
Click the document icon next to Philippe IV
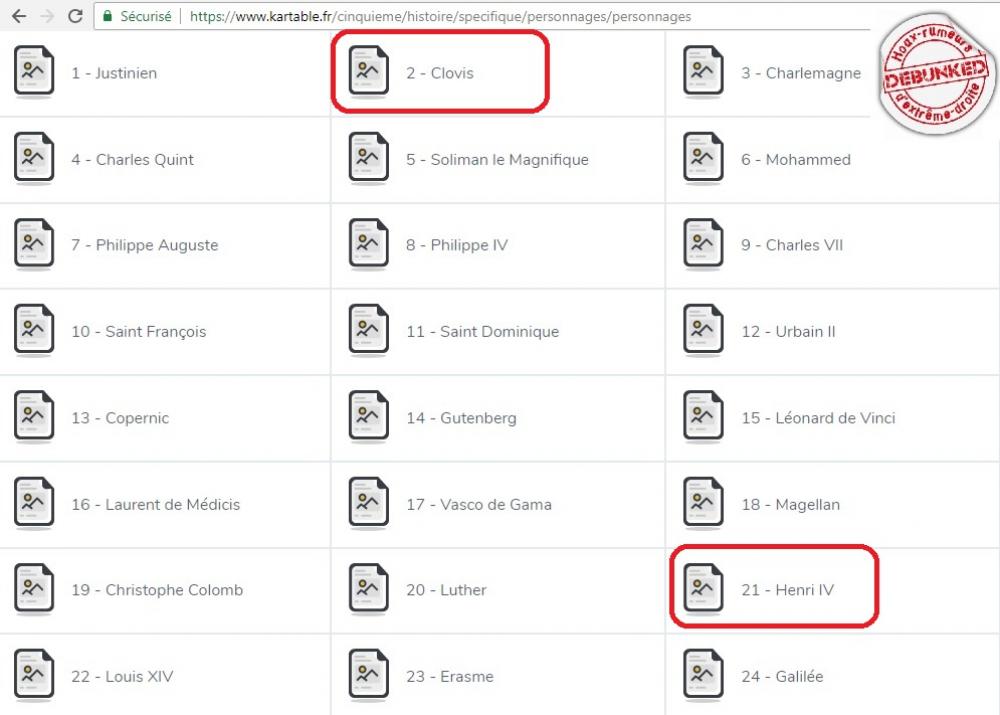(368, 245)
